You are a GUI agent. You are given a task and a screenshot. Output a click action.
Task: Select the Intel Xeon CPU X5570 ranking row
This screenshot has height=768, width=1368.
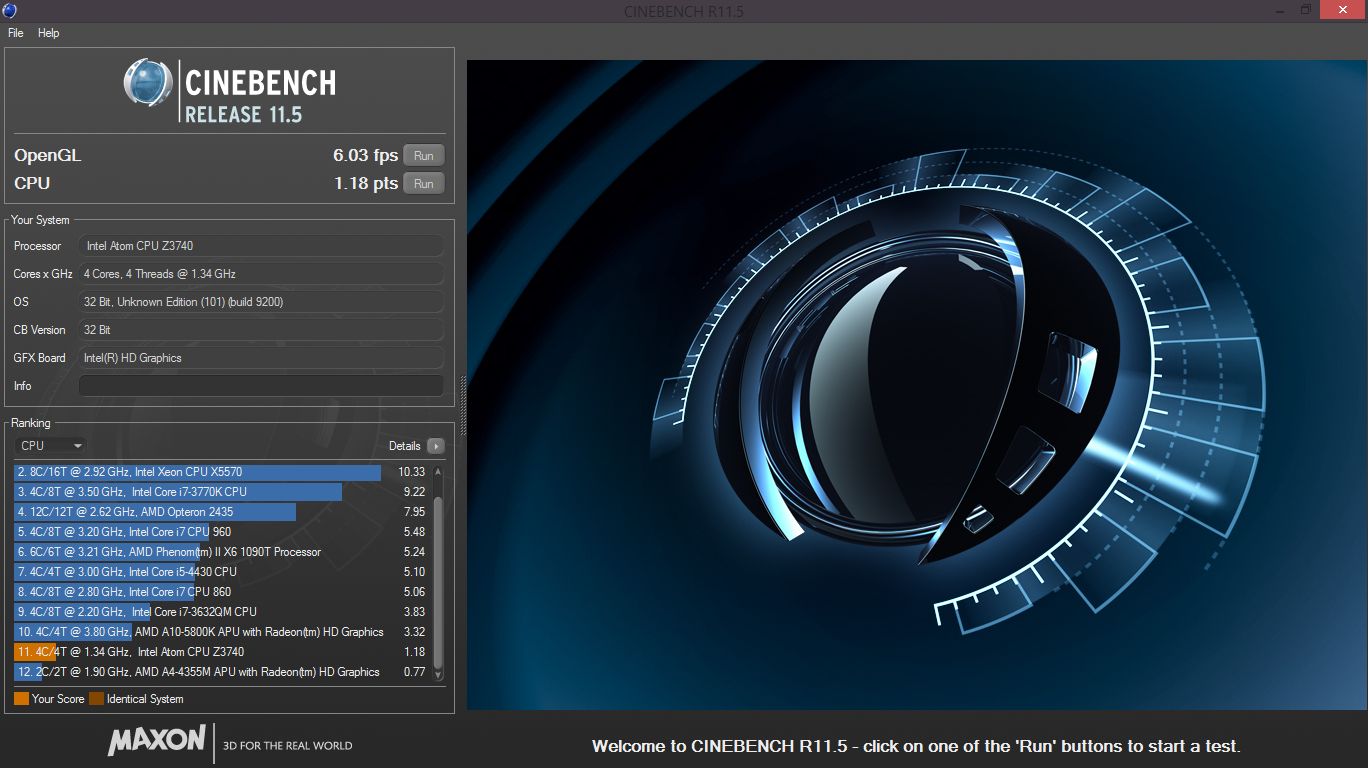(x=221, y=472)
